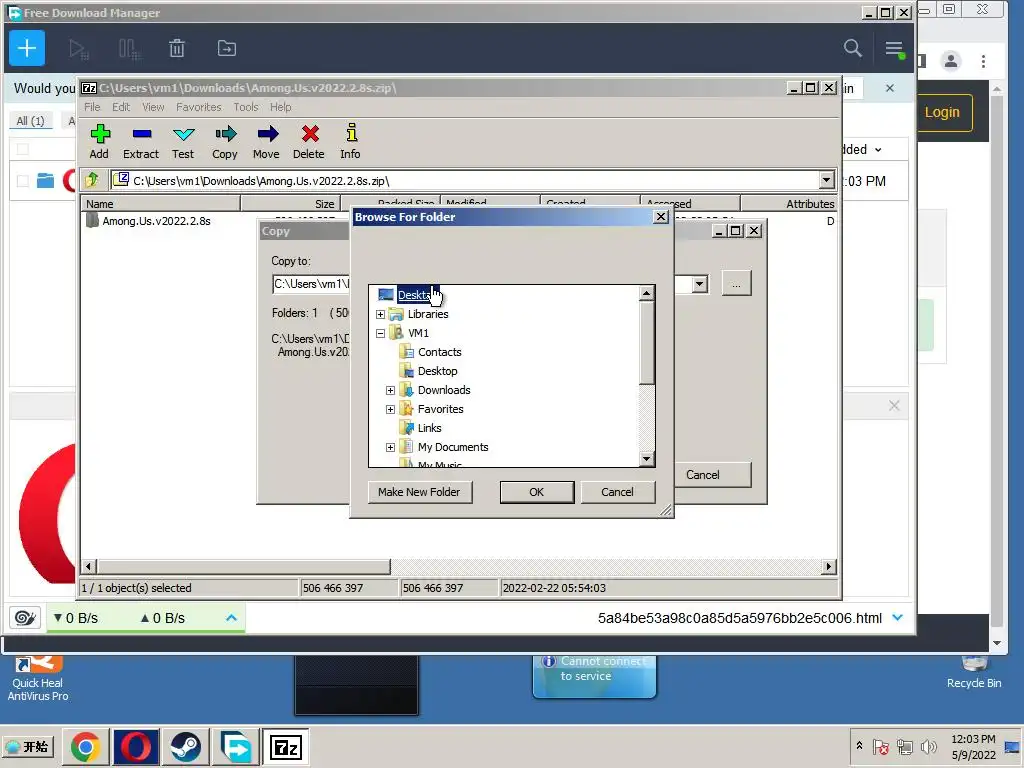This screenshot has height=768, width=1024.
Task: Open the Favorites menu in 7-Zip
Action: click(199, 107)
